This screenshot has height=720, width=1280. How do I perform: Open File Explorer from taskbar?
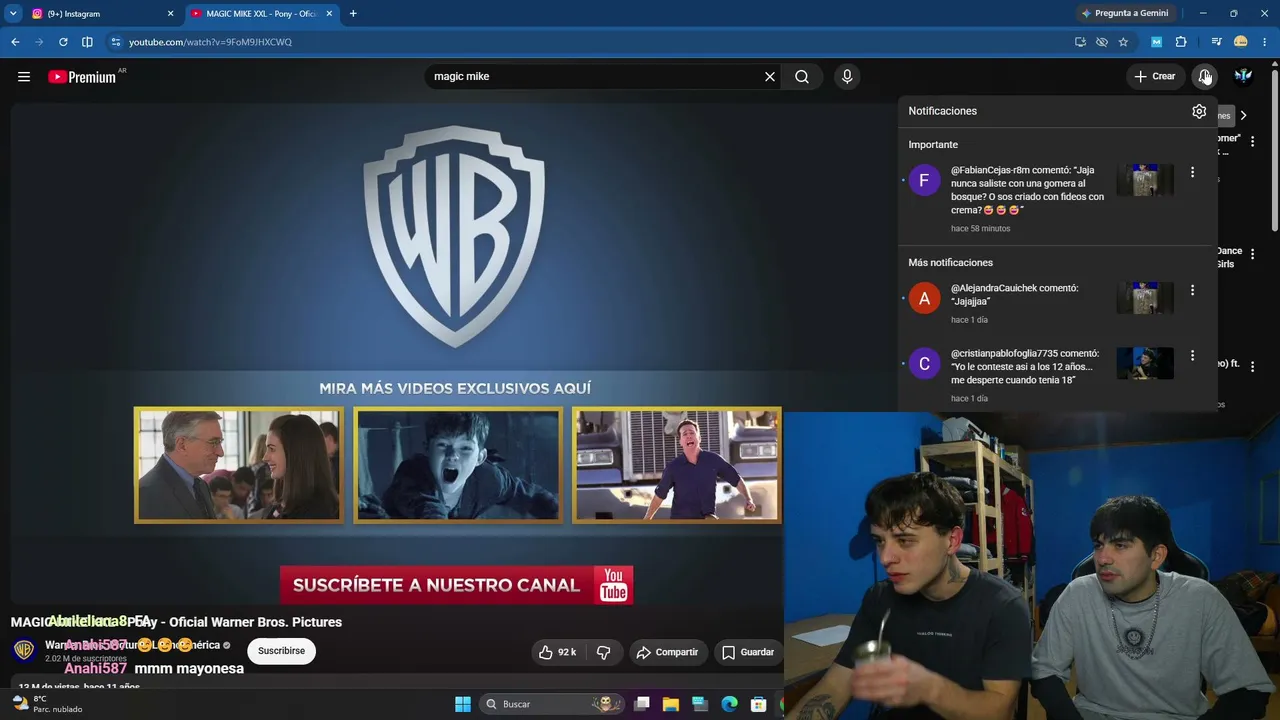point(671,704)
